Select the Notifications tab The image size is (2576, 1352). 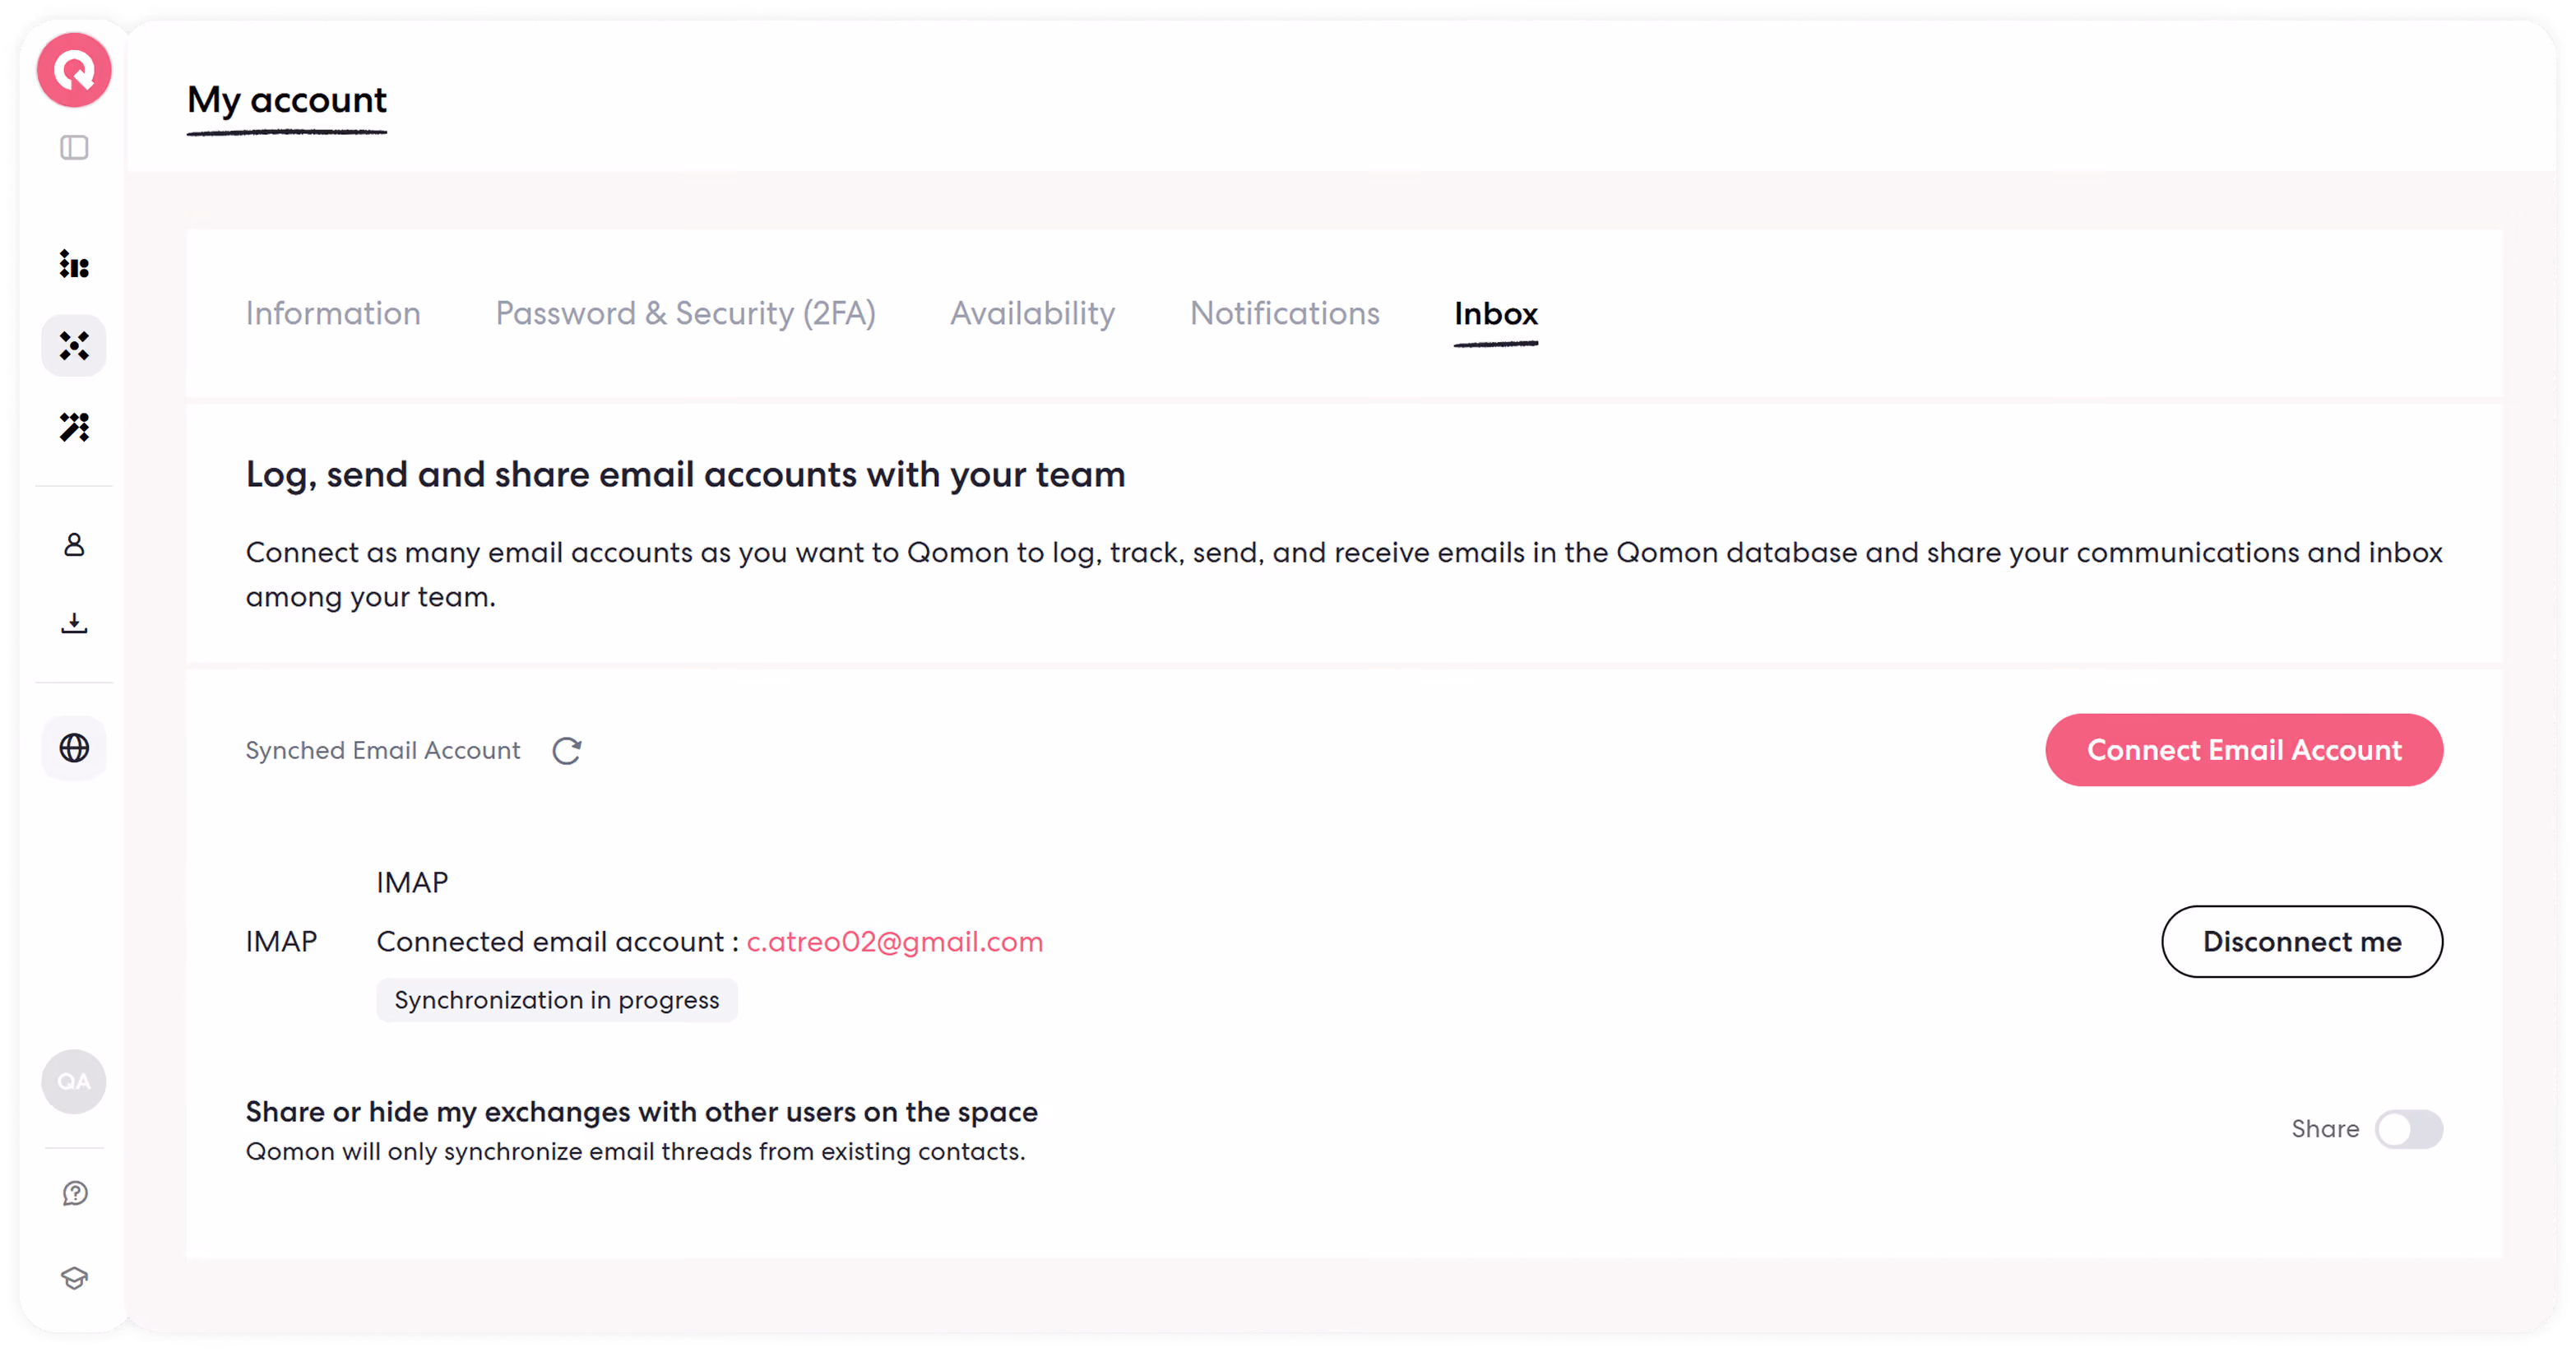[x=1285, y=314]
